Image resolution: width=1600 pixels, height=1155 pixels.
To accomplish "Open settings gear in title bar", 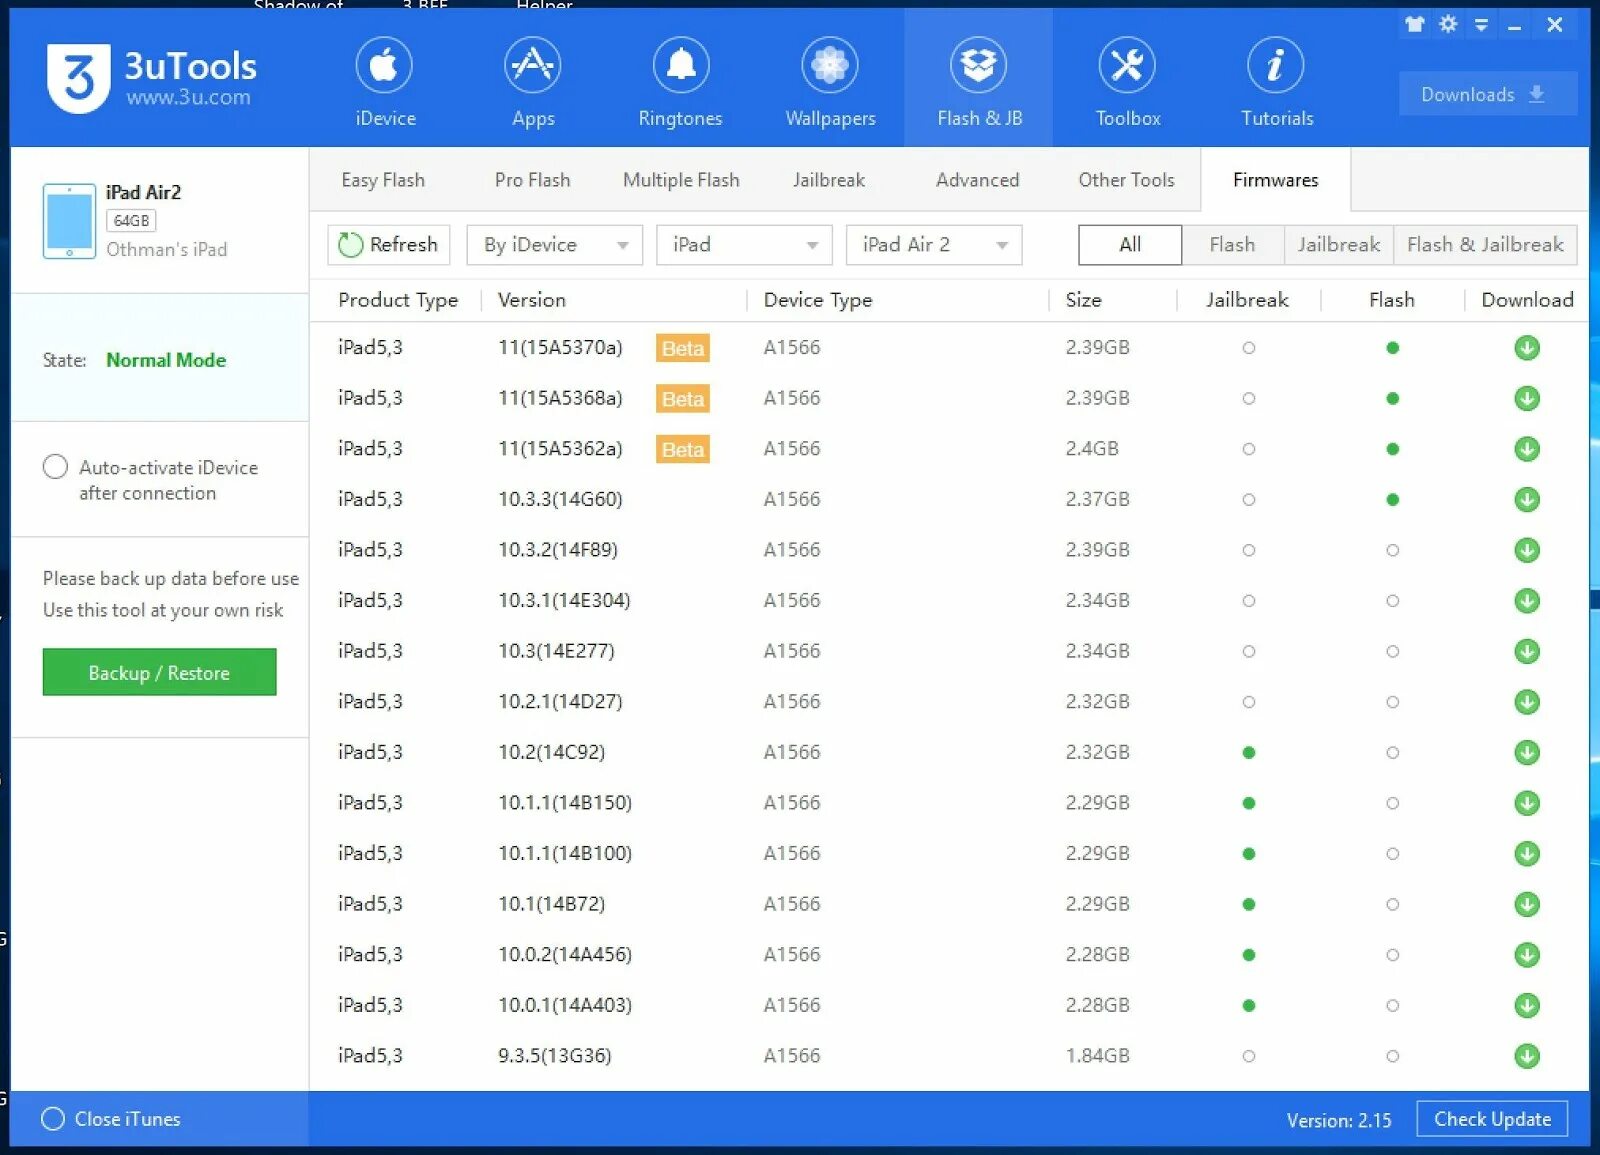I will coord(1448,24).
